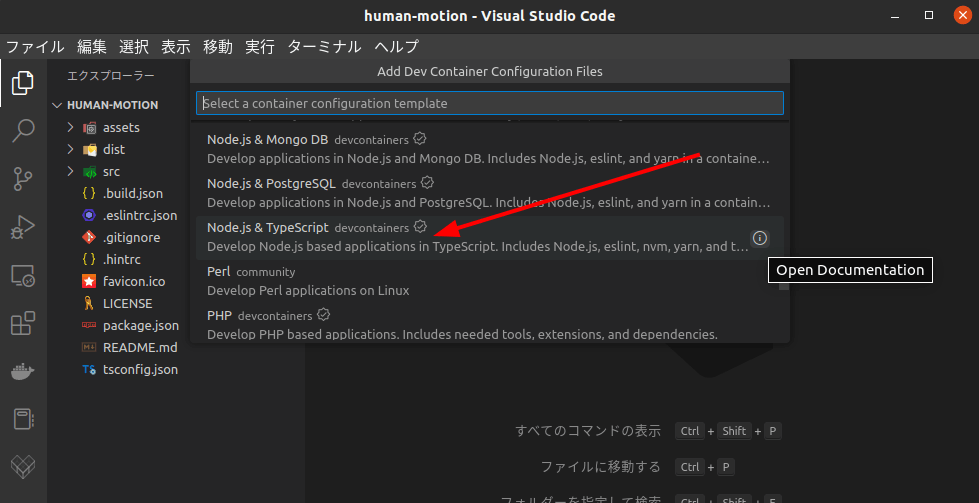This screenshot has width=979, height=503.
Task: Open the 移動 menu
Action: [x=218, y=47]
